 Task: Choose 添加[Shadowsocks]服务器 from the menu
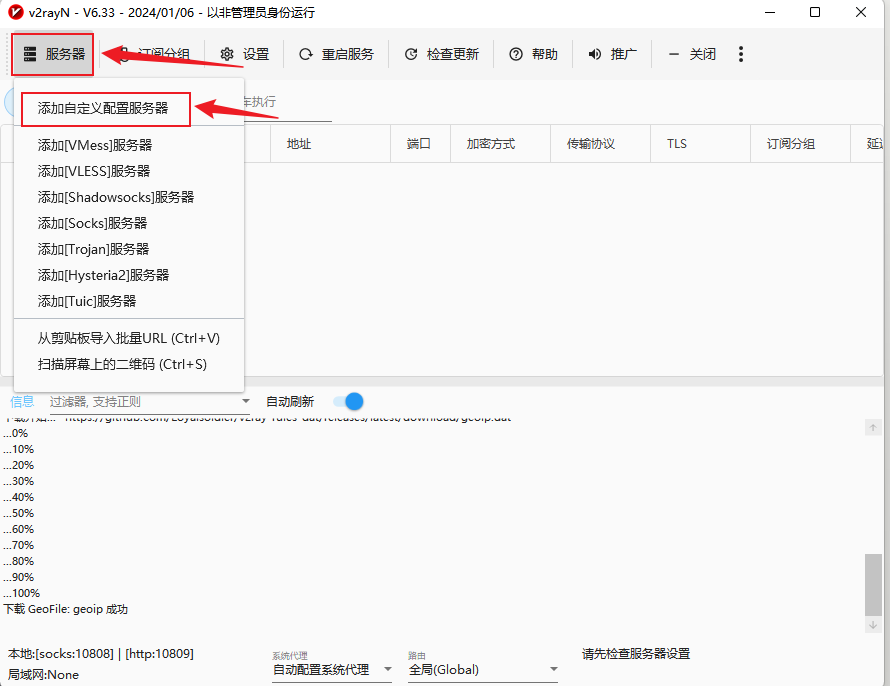tap(116, 197)
